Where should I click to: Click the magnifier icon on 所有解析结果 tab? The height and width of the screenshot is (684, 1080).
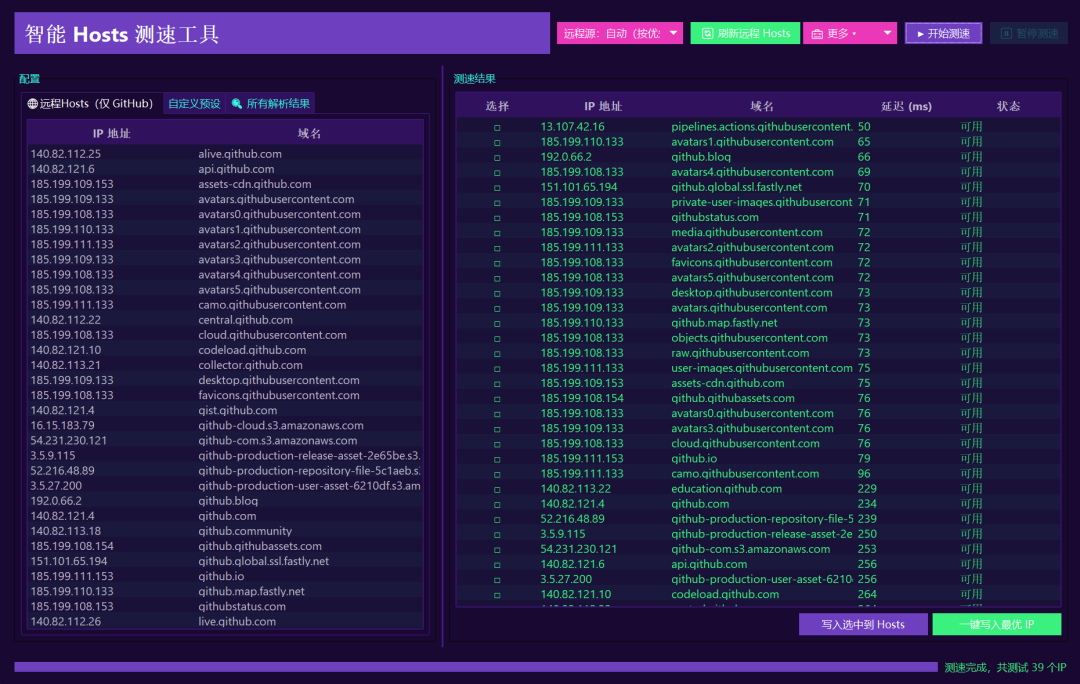pyautogui.click(x=237, y=104)
